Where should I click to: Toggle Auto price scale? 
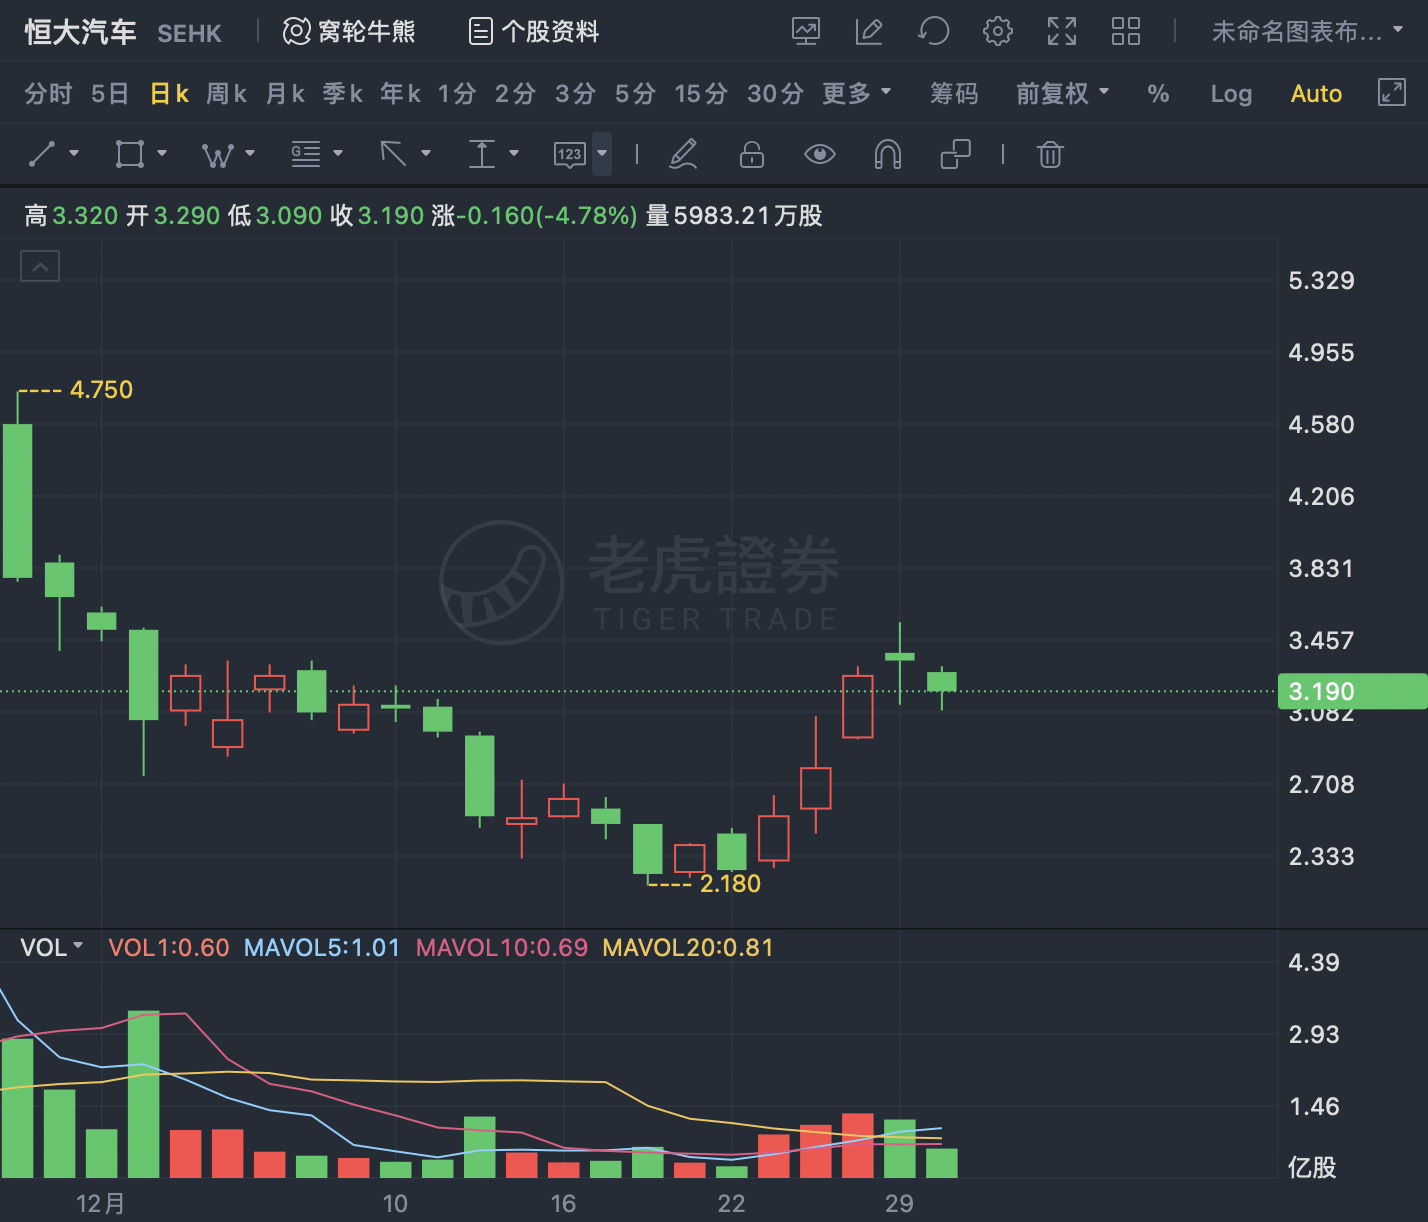point(1316,94)
